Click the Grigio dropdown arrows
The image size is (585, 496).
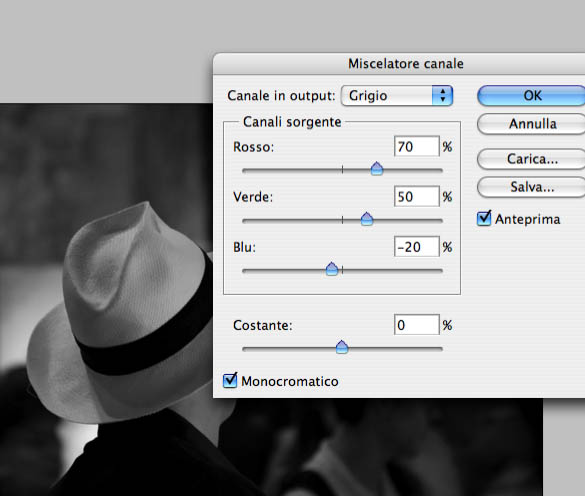pyautogui.click(x=442, y=96)
